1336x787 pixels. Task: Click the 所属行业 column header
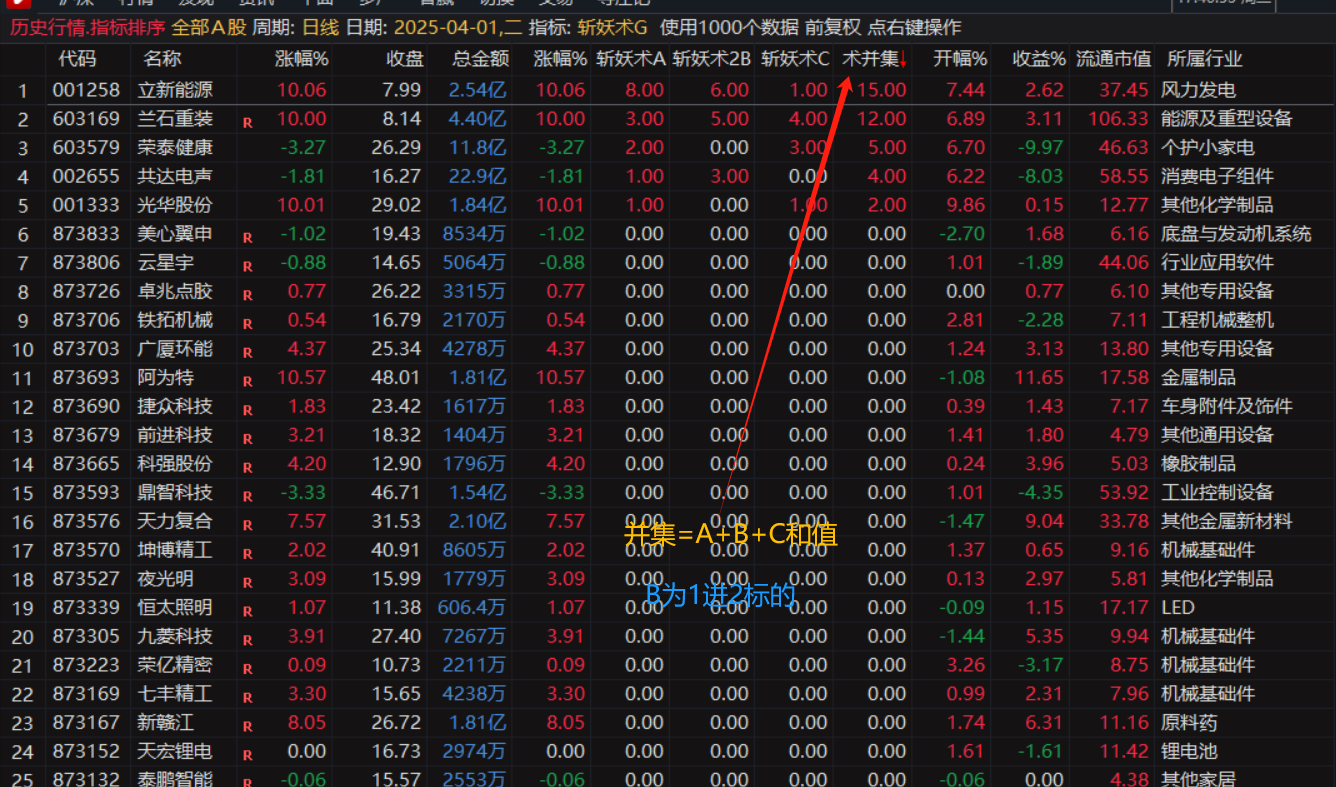[x=1204, y=59]
